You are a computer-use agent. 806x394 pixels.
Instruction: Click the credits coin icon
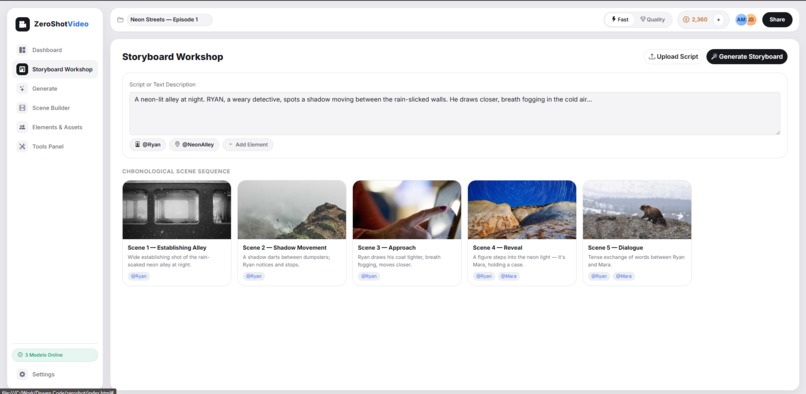point(686,20)
